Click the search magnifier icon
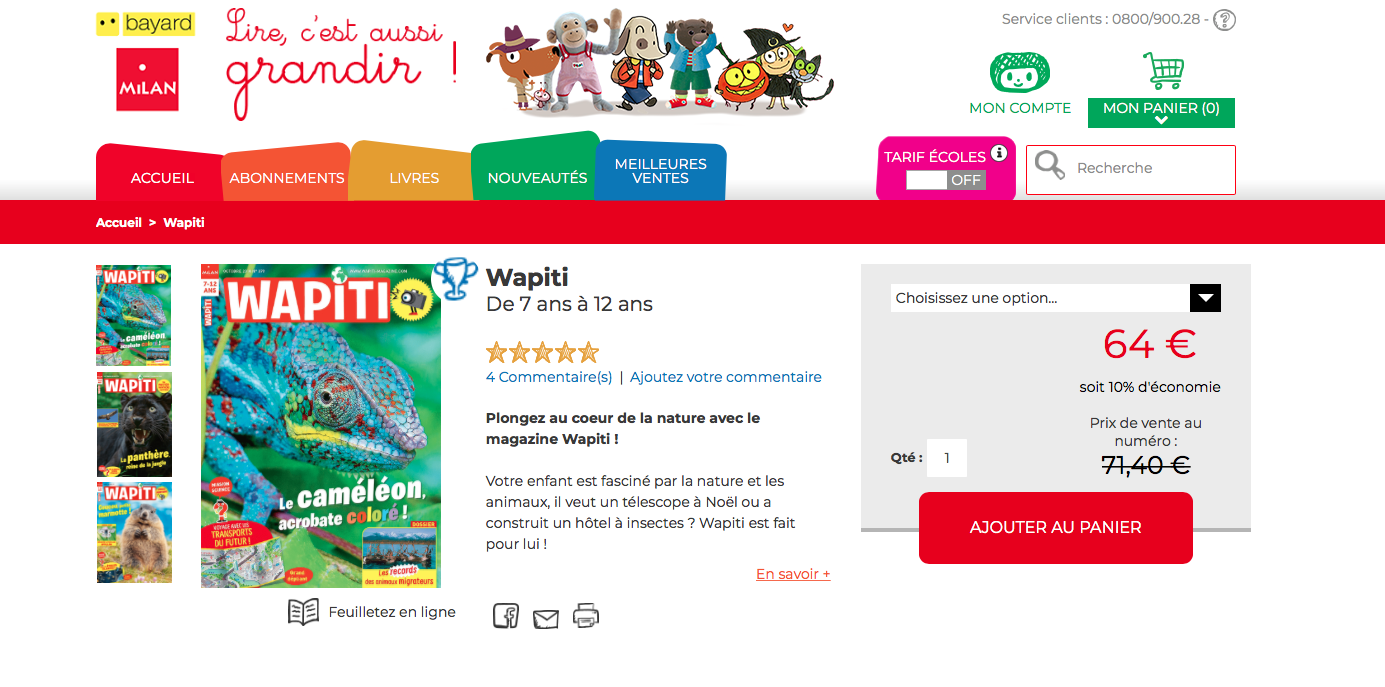1385x687 pixels. click(x=1050, y=165)
